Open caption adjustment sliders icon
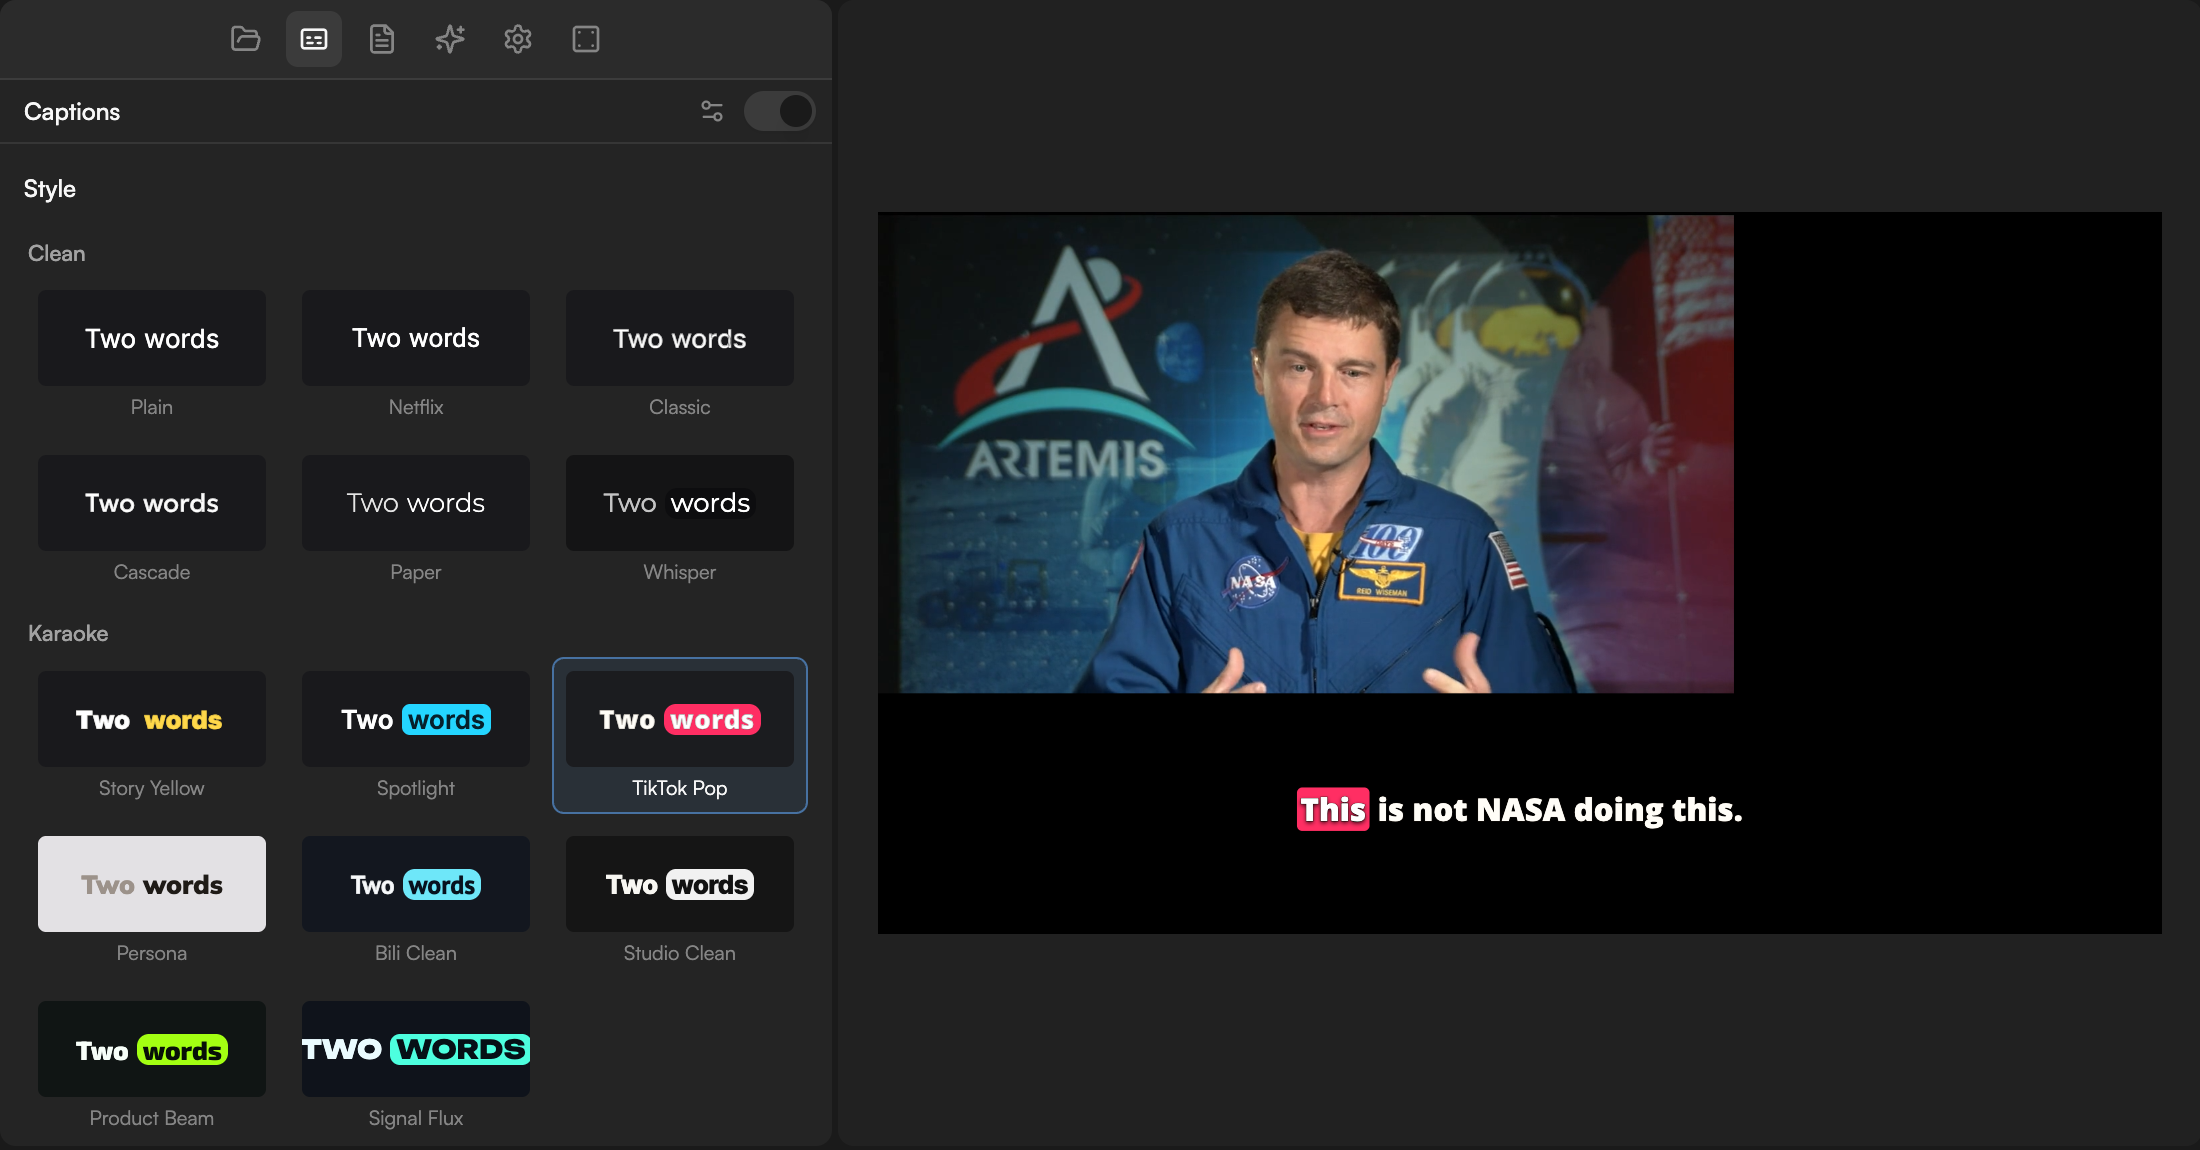This screenshot has width=2200, height=1150. point(712,111)
